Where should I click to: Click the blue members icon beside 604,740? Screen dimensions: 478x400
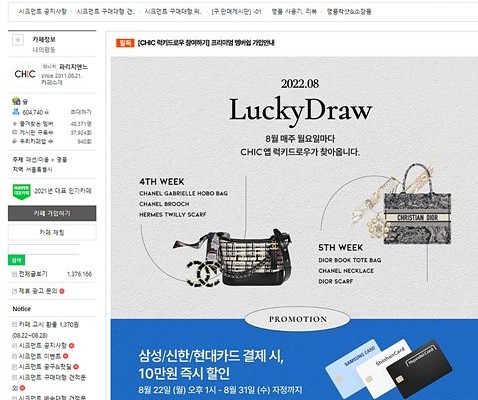coord(16,112)
